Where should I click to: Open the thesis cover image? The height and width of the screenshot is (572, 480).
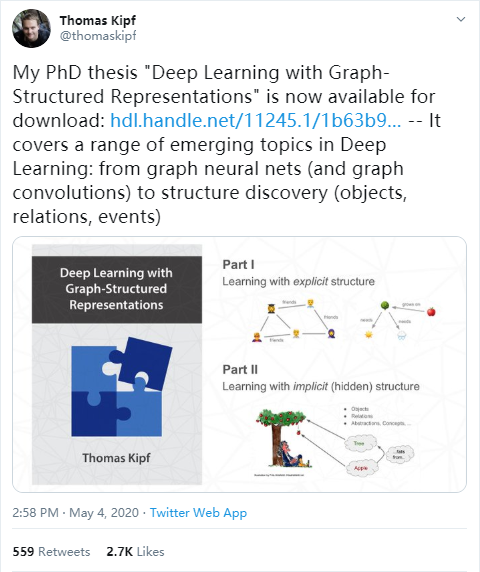click(x=117, y=364)
